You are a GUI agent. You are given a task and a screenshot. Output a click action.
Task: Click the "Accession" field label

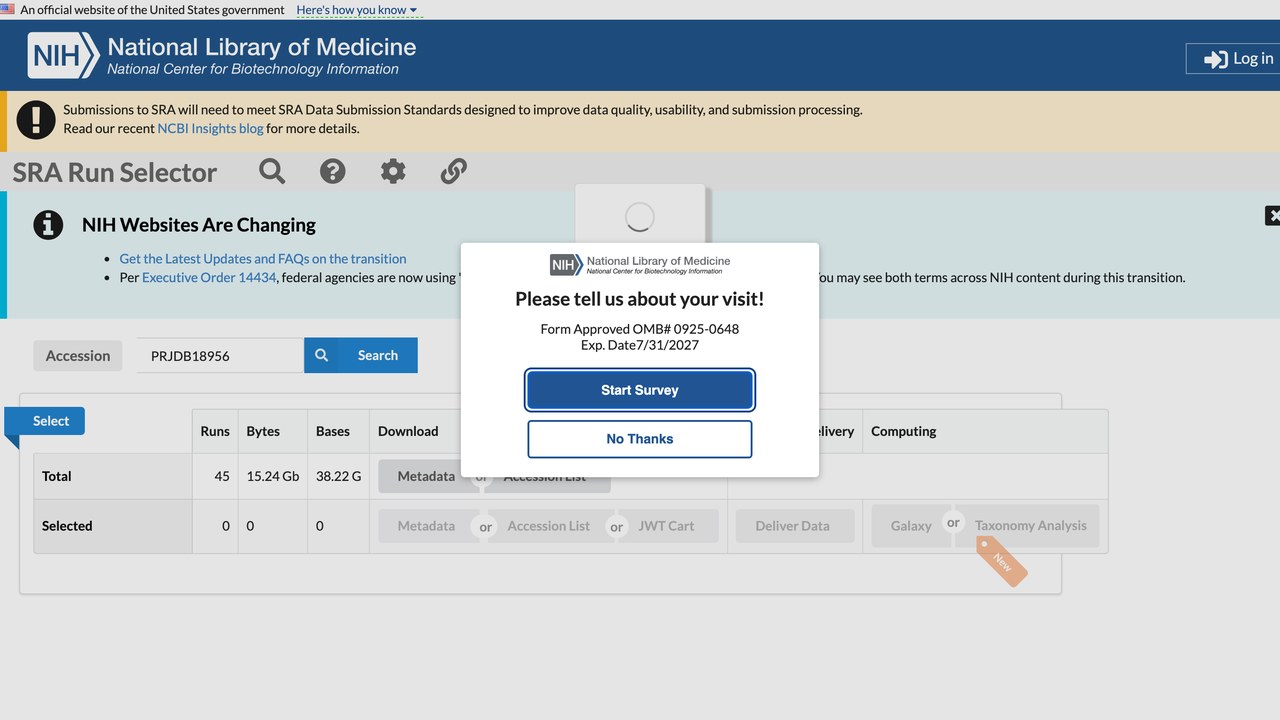coord(78,356)
